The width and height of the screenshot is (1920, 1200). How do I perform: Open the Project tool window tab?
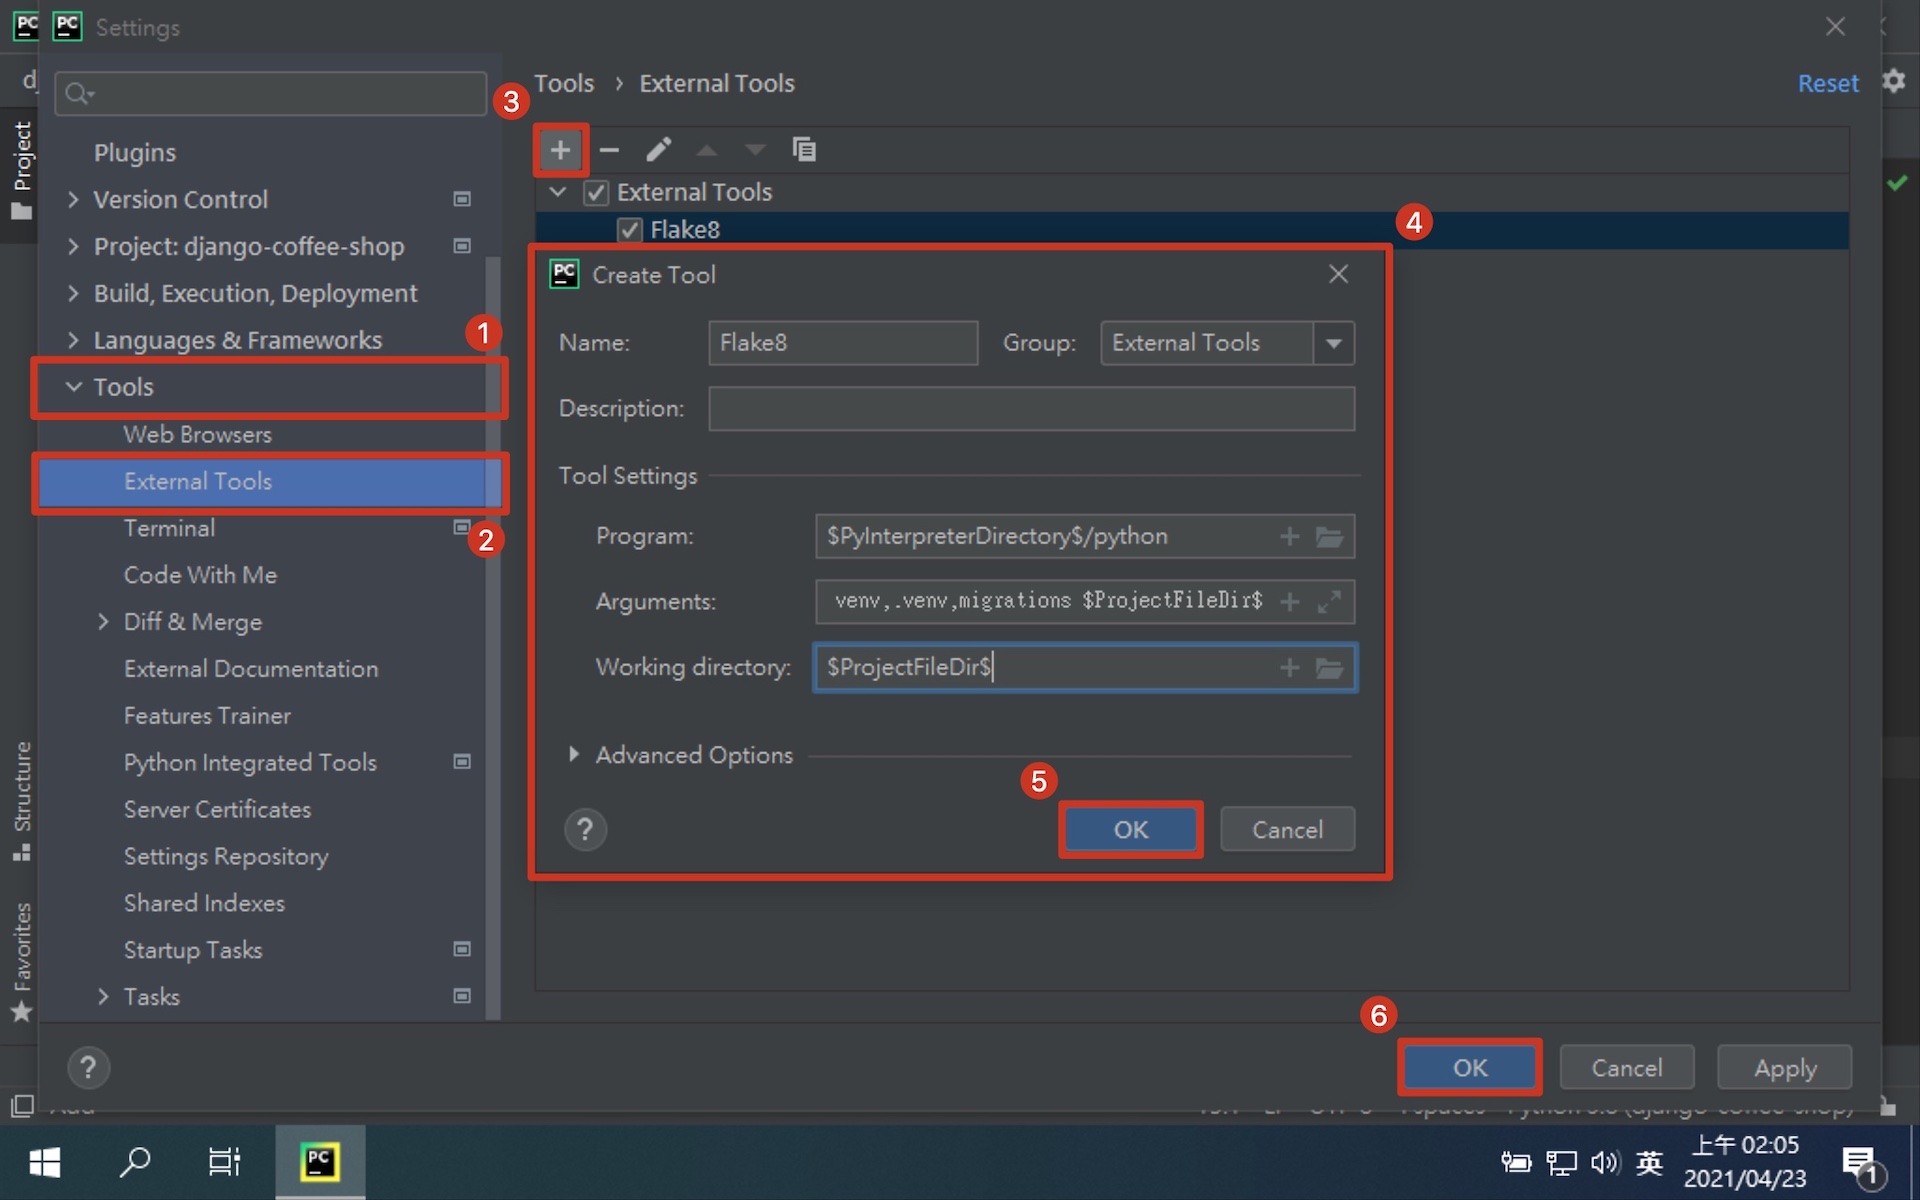[21, 171]
